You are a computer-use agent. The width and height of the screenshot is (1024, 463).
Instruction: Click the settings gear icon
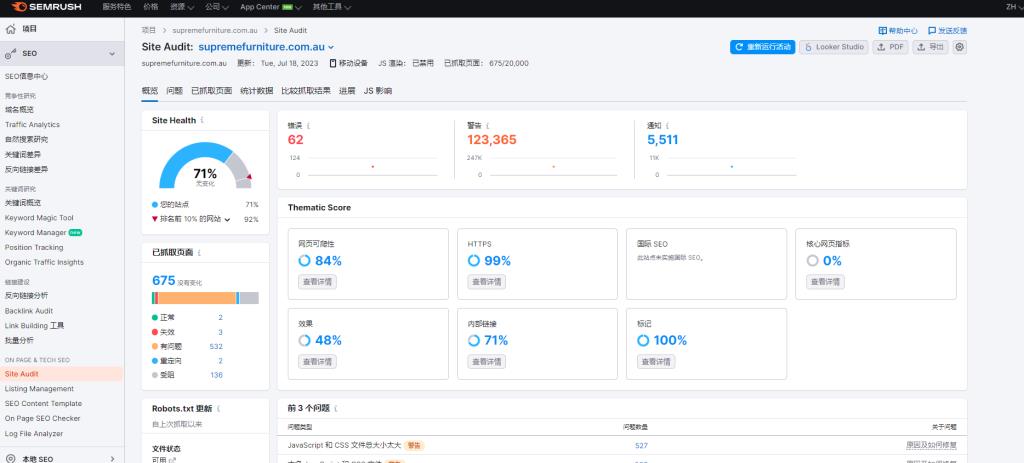pos(959,47)
